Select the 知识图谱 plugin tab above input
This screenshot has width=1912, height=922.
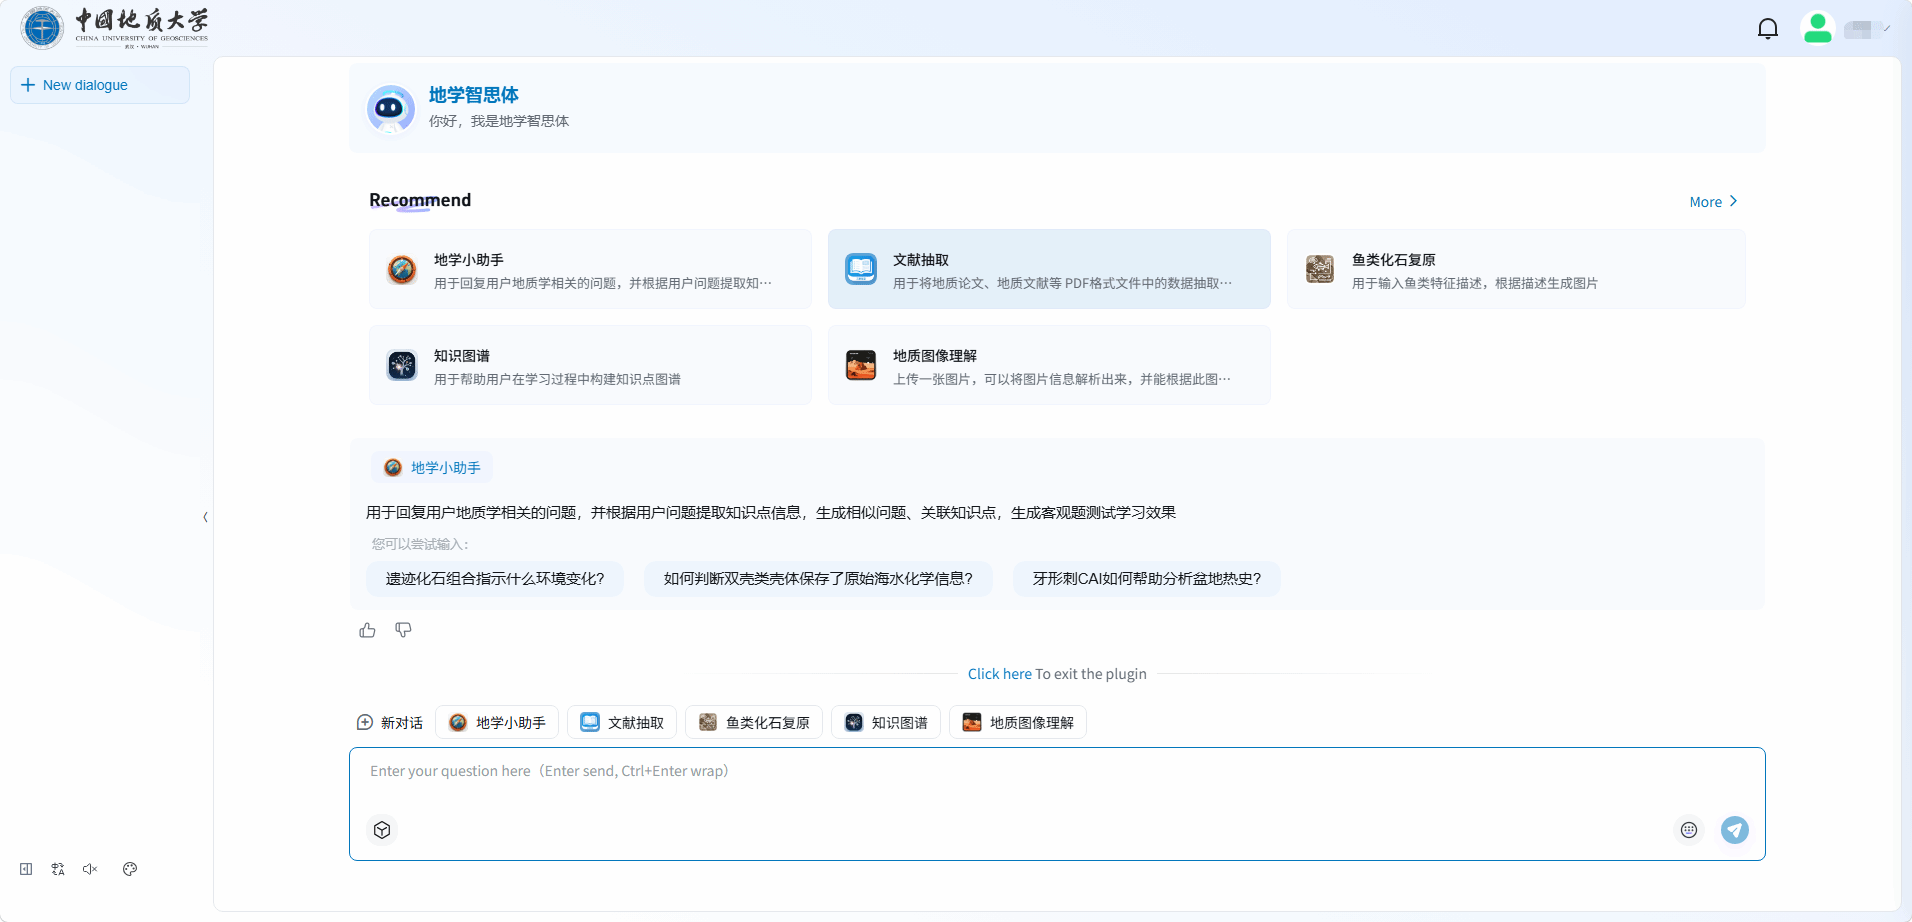coord(886,722)
